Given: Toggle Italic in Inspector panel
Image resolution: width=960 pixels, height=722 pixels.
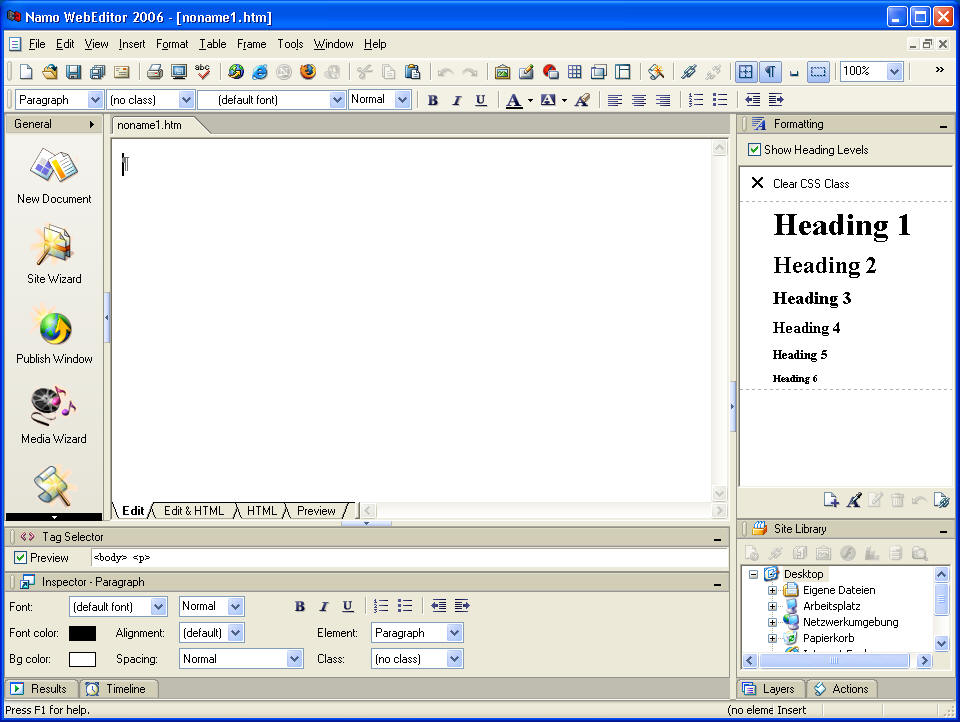Looking at the screenshot, I should tap(324, 606).
